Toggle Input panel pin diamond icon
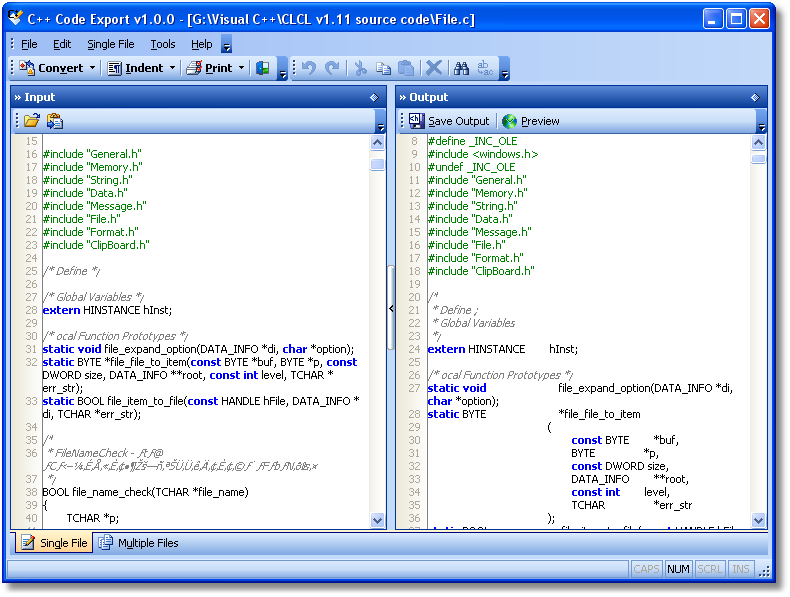790x597 pixels. click(x=374, y=97)
